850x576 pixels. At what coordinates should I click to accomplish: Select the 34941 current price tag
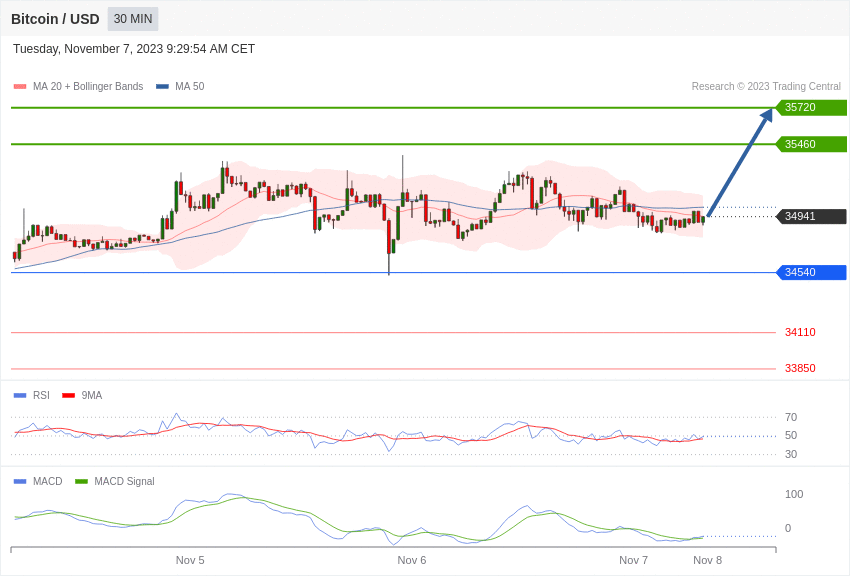(812, 216)
